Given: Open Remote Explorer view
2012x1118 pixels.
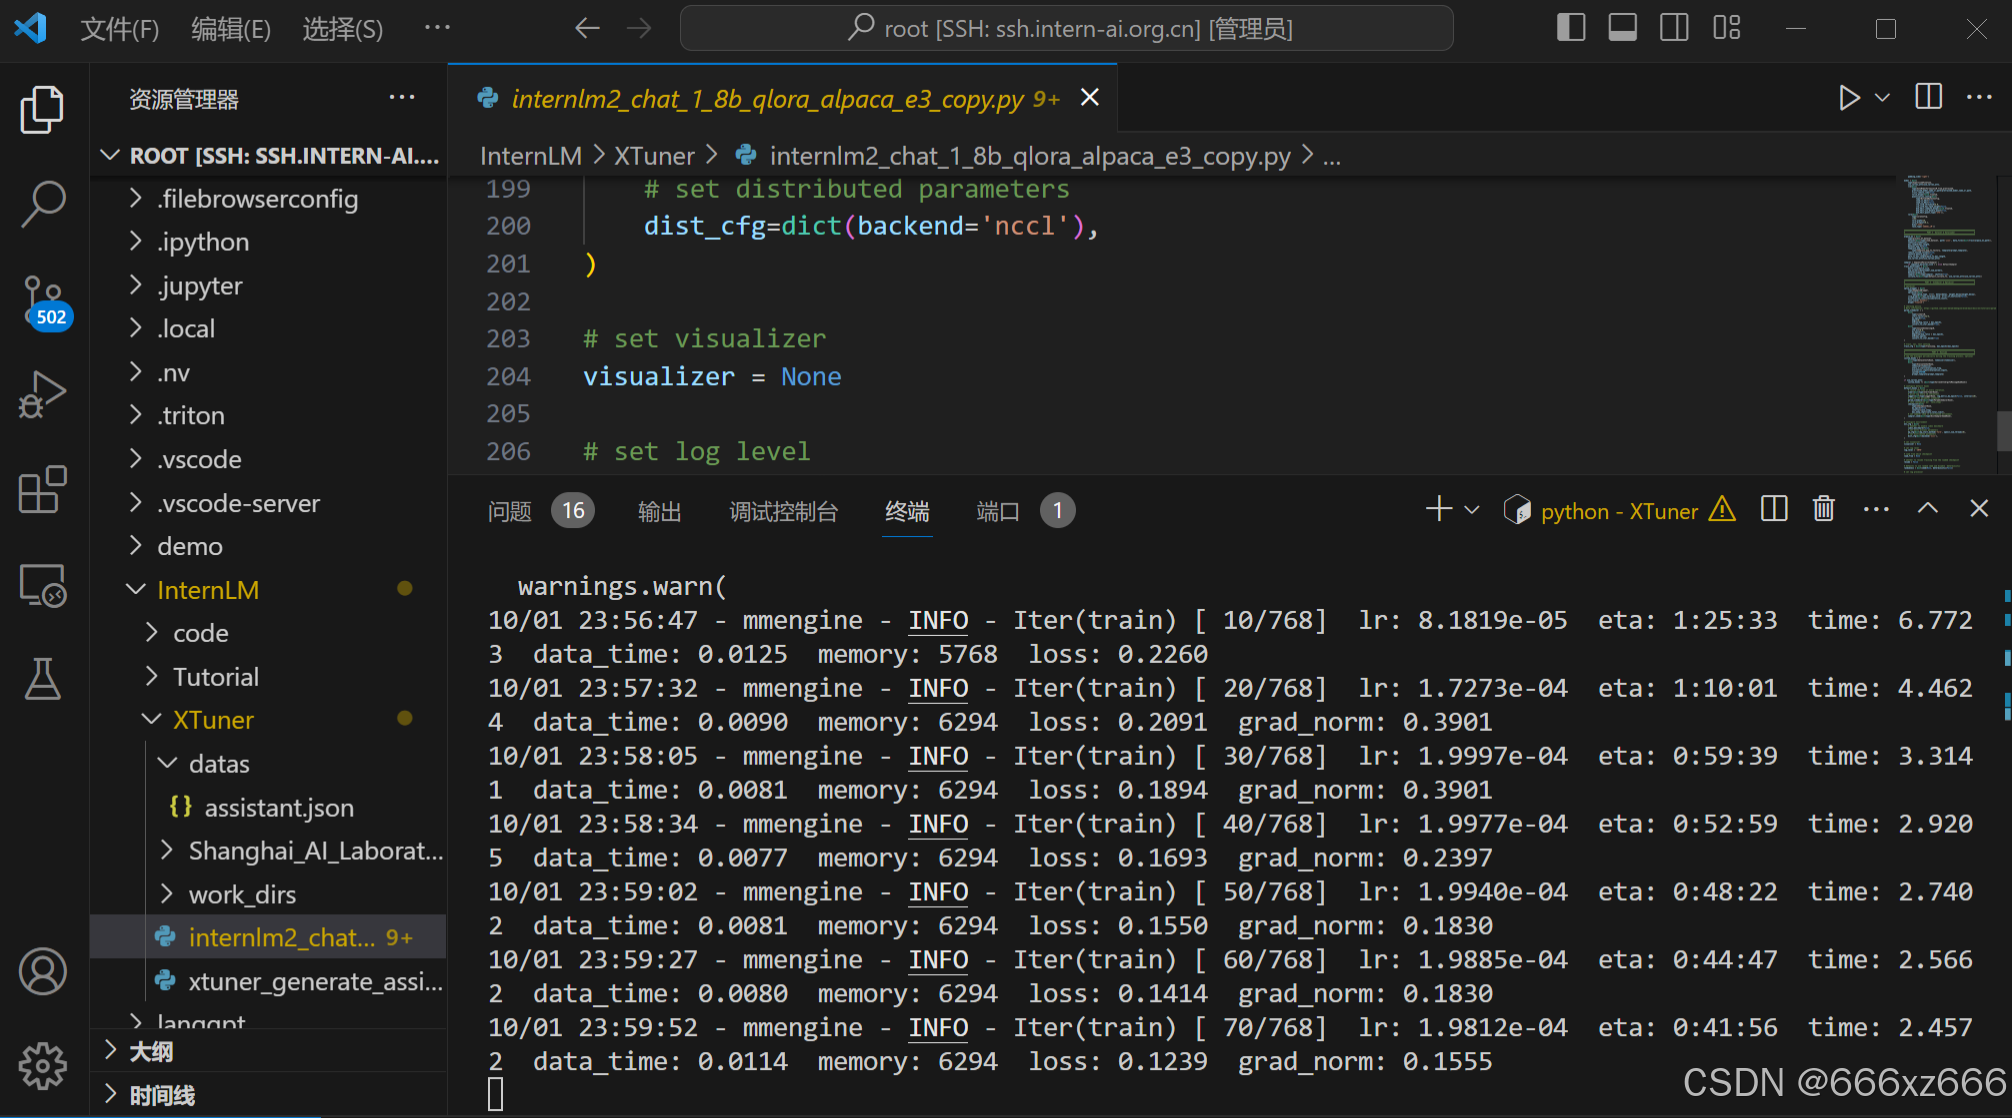Looking at the screenshot, I should (x=43, y=585).
